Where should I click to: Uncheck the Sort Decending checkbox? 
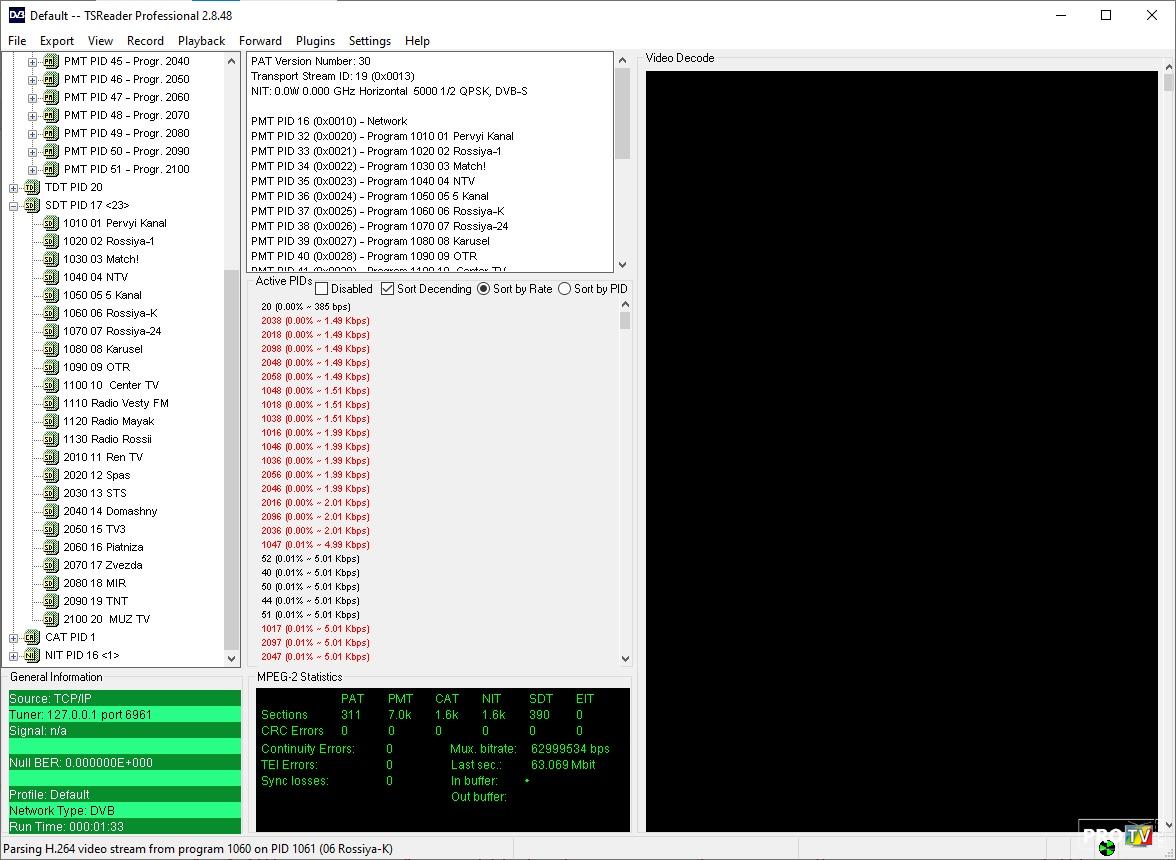[388, 289]
